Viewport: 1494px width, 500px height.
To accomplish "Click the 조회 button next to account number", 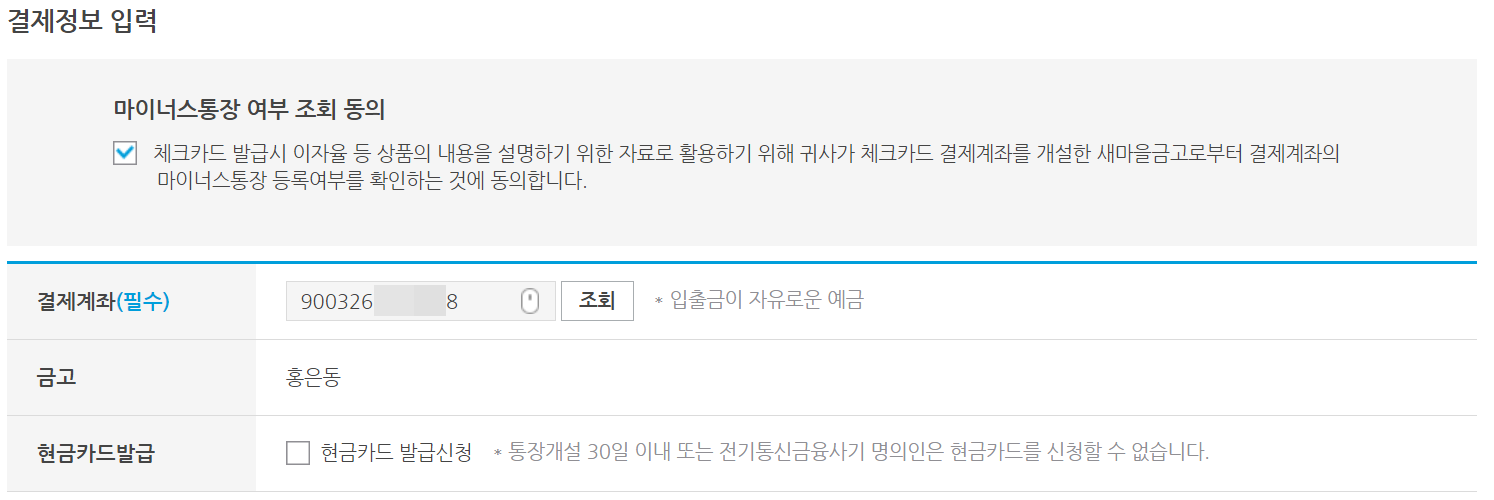I will tap(597, 301).
